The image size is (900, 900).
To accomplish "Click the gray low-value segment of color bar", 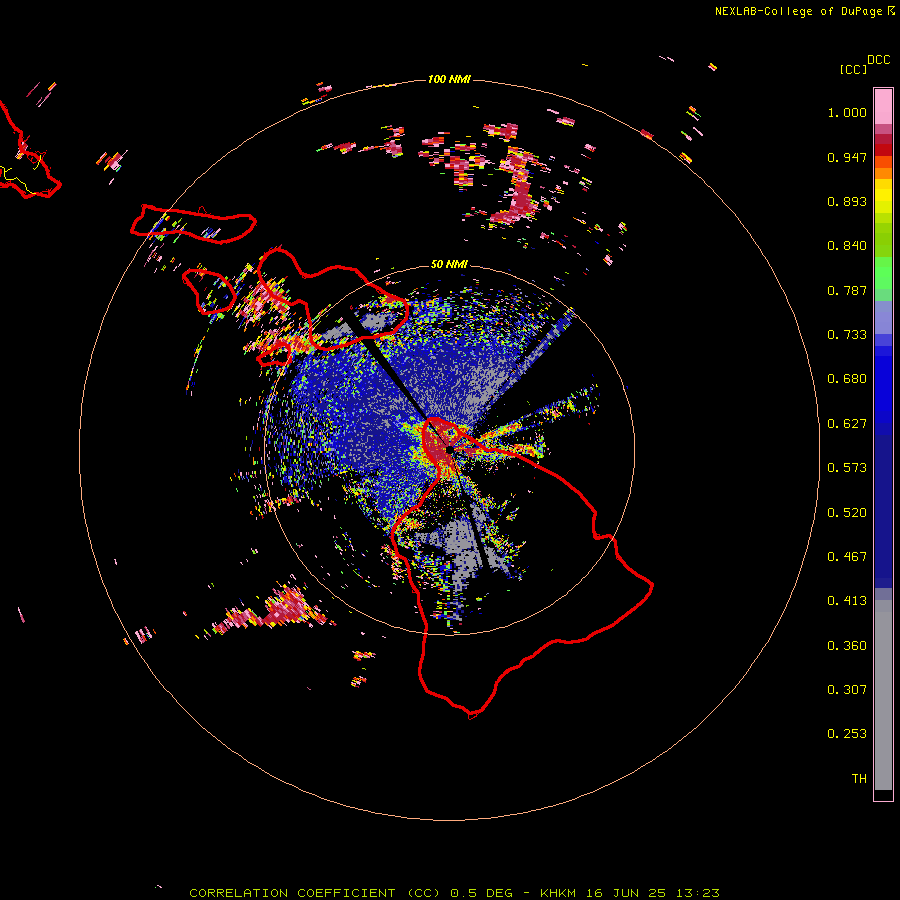I will pos(883,695).
